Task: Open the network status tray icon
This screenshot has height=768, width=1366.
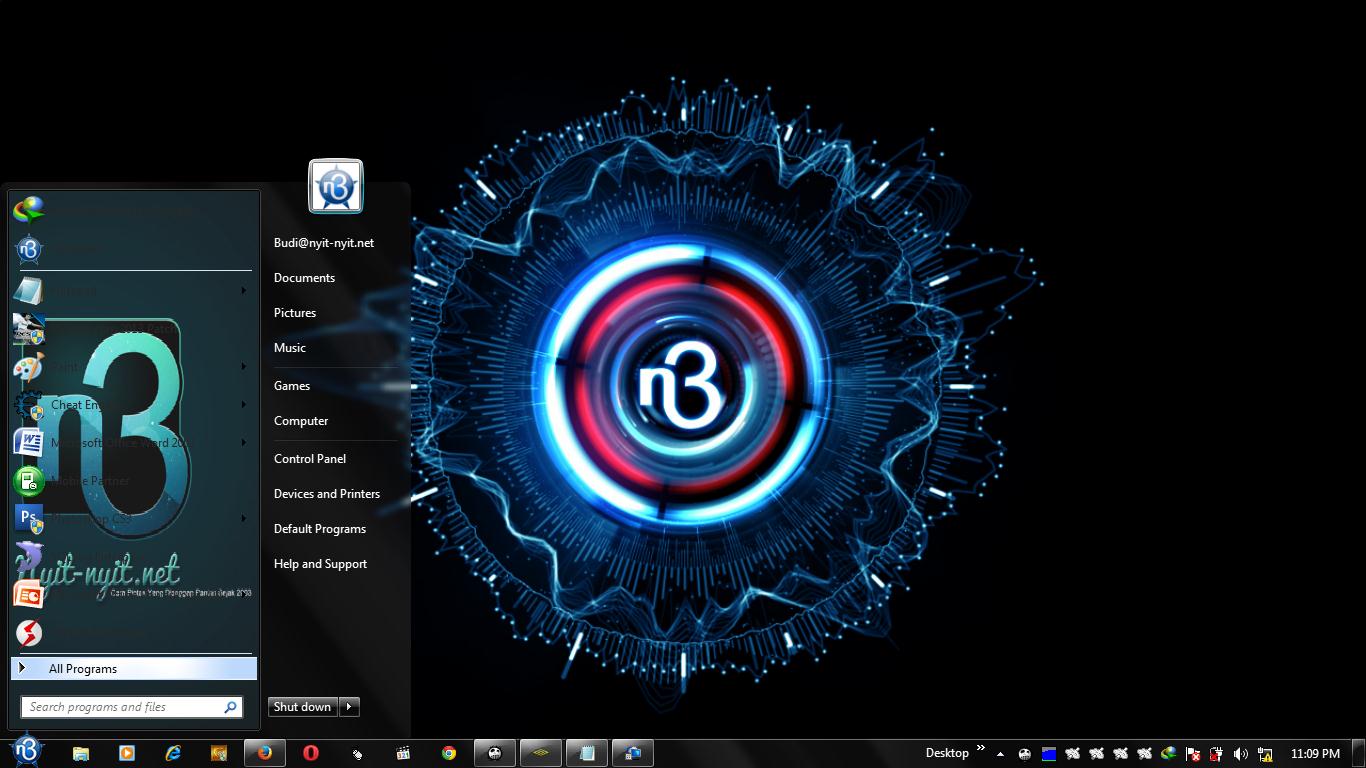Action: pos(1265,754)
